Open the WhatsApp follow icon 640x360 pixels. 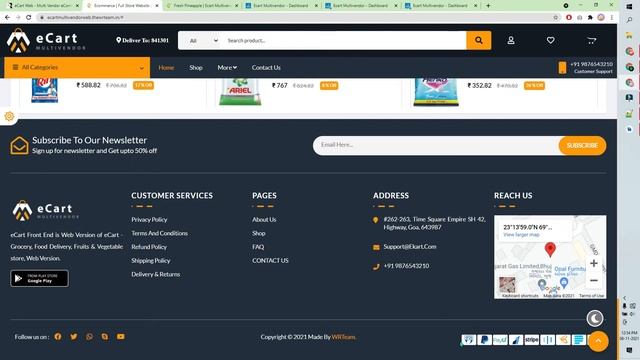pyautogui.click(x=89, y=337)
